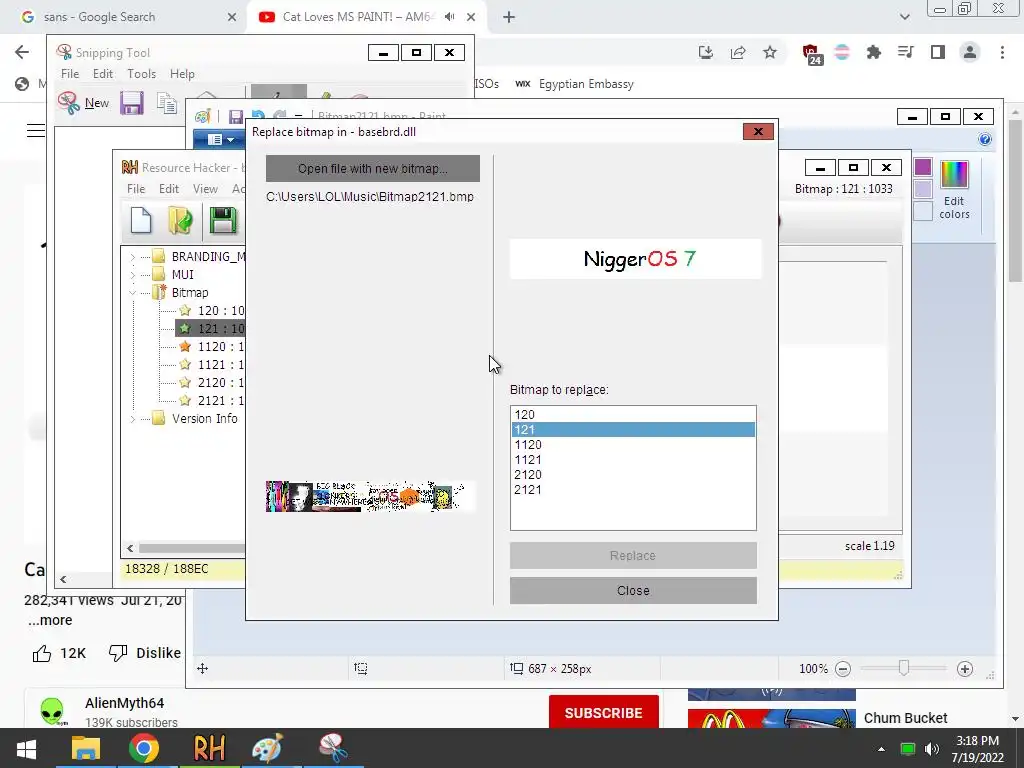
Task: Open Chrome's tab search chevron
Action: 904,17
